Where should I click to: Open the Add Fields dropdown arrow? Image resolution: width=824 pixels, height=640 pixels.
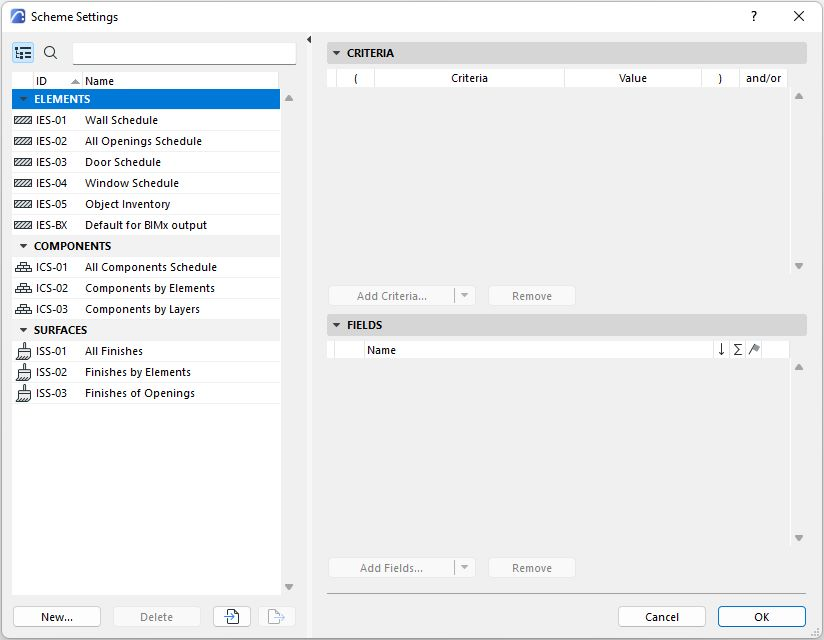coord(465,567)
